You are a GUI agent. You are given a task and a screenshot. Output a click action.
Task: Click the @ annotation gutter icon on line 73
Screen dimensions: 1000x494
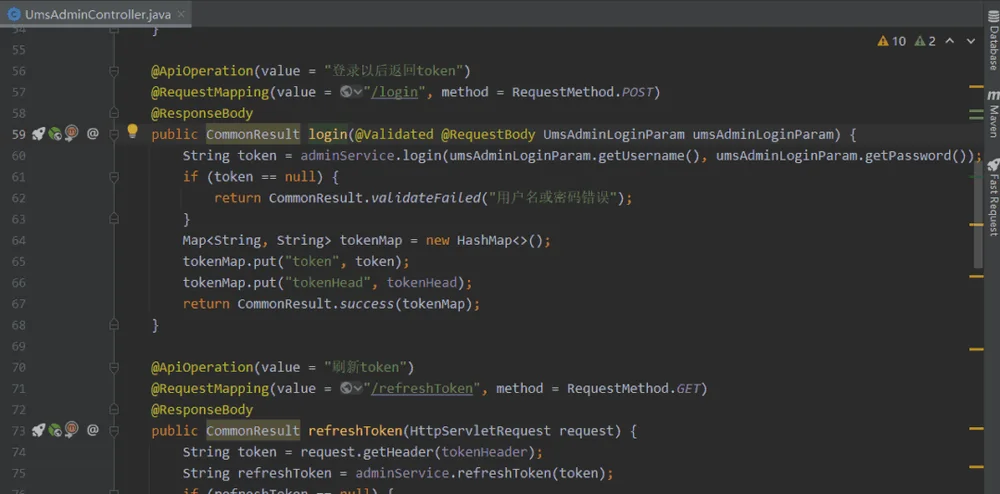click(x=92, y=430)
